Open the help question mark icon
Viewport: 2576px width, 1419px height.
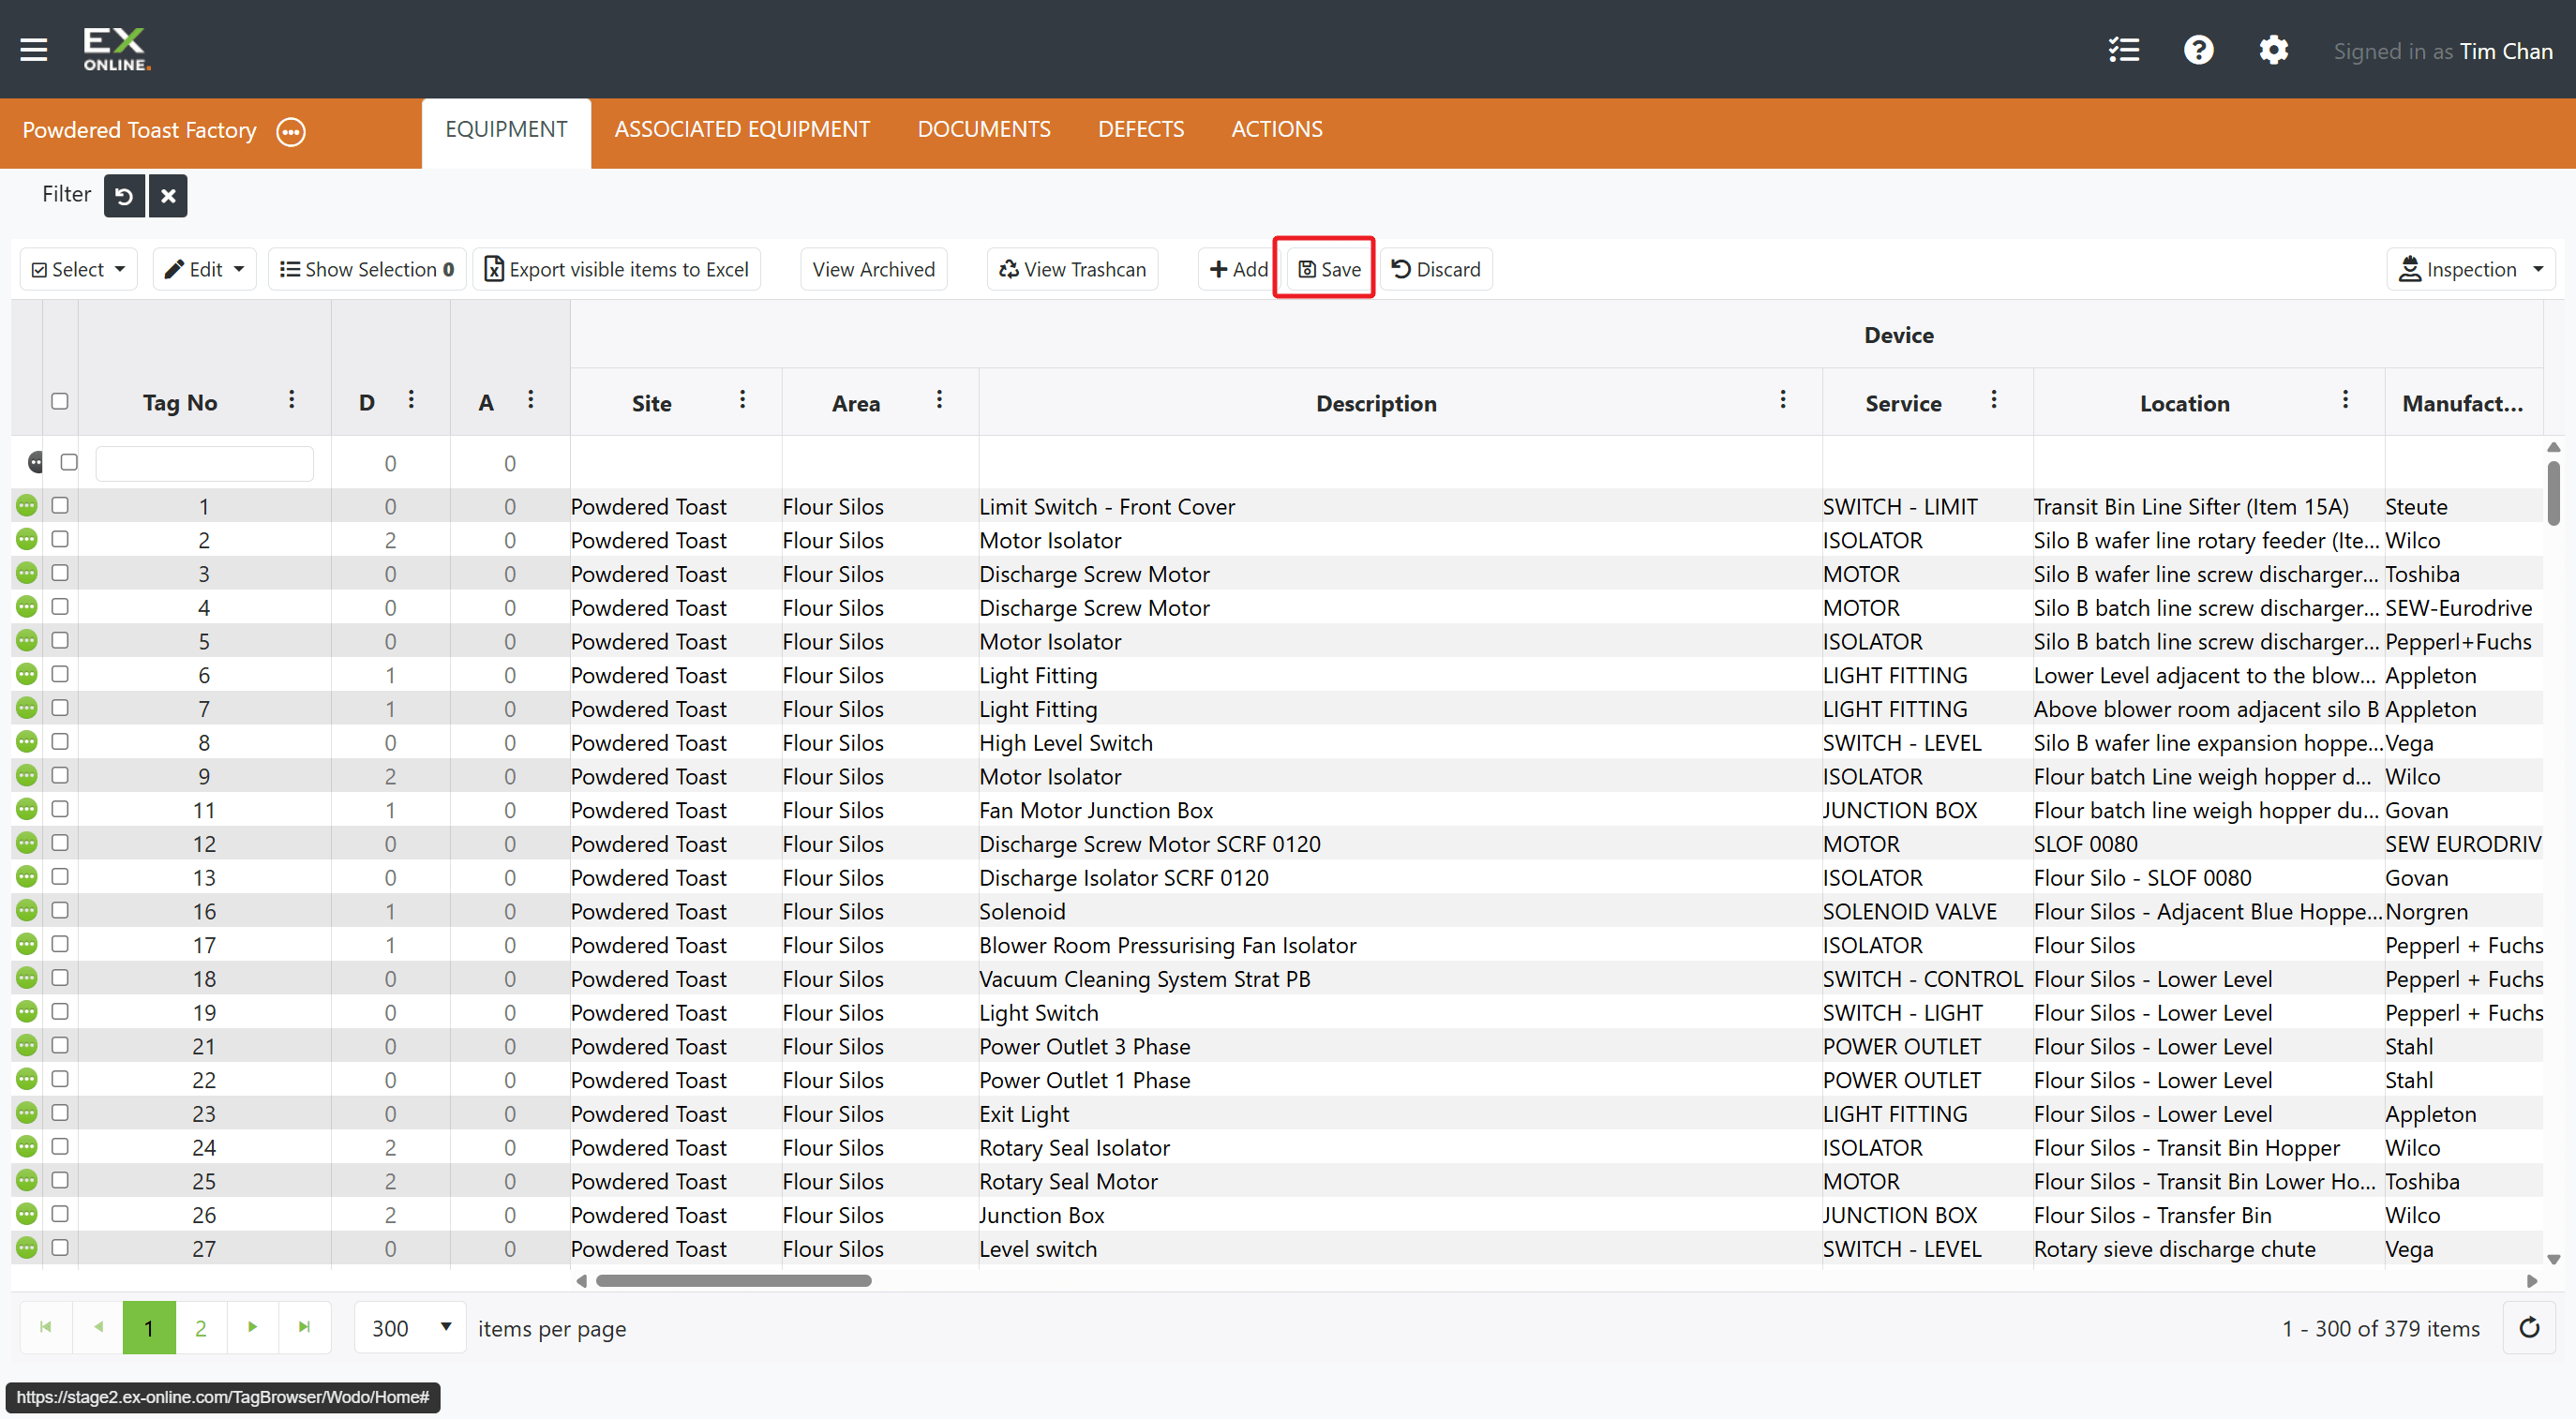pyautogui.click(x=2198, y=50)
